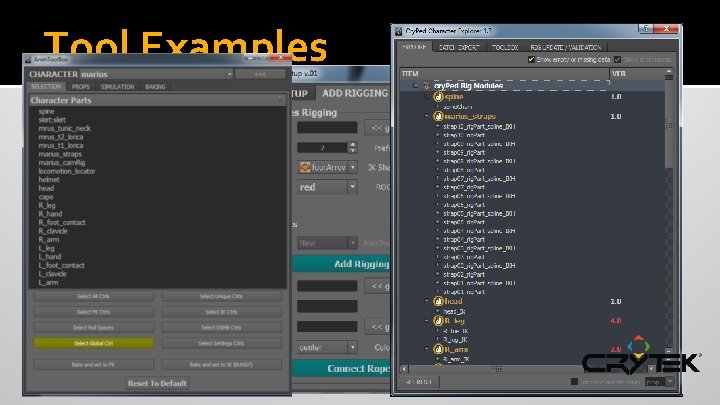Click the R_leg module icon

point(439,321)
